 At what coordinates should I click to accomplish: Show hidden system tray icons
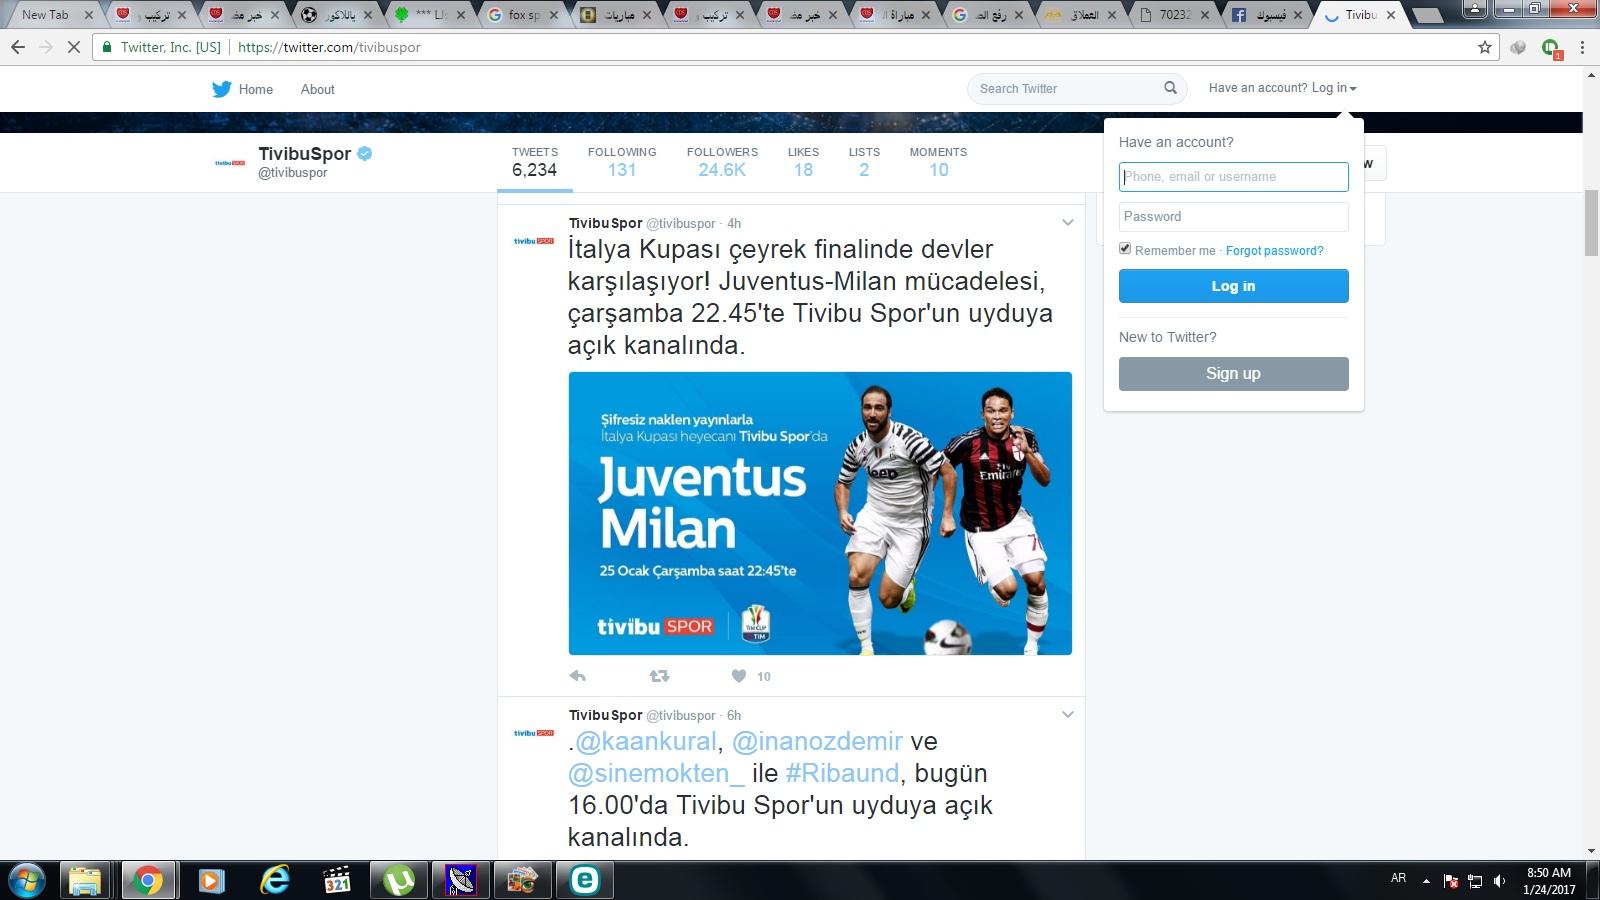(1427, 881)
